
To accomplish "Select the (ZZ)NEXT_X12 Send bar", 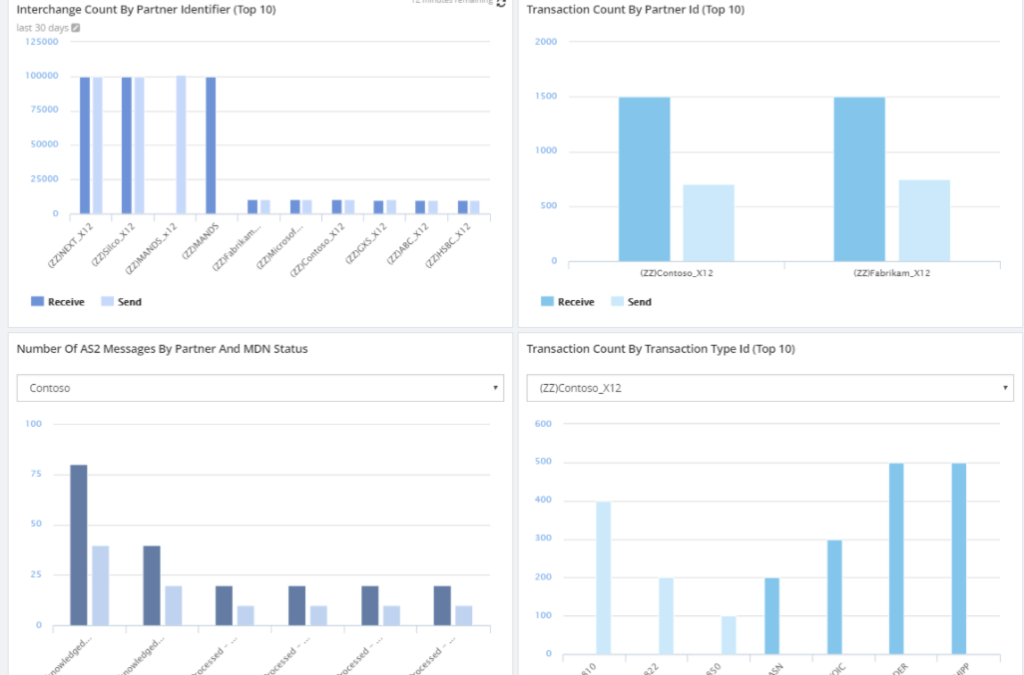I will pos(97,146).
